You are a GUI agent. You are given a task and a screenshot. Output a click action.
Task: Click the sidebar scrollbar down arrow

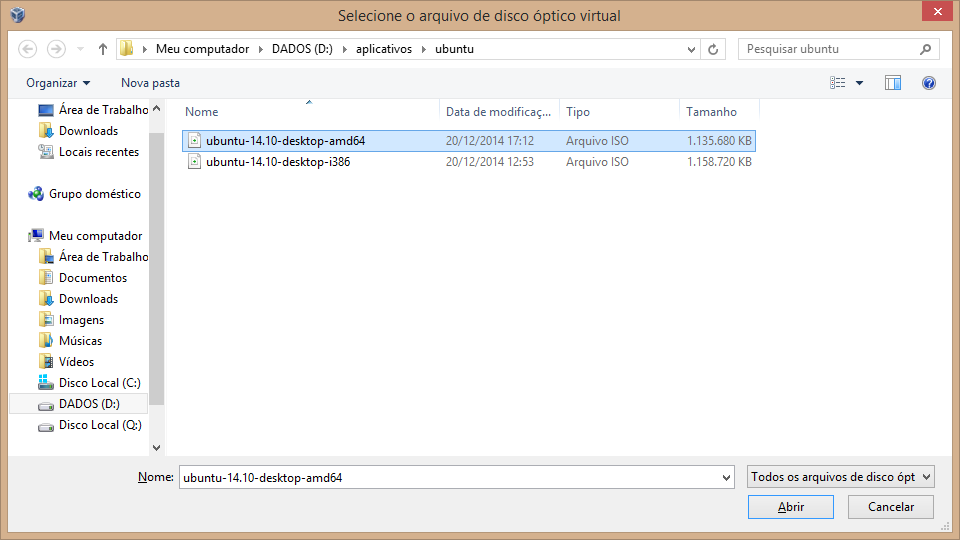(157, 448)
